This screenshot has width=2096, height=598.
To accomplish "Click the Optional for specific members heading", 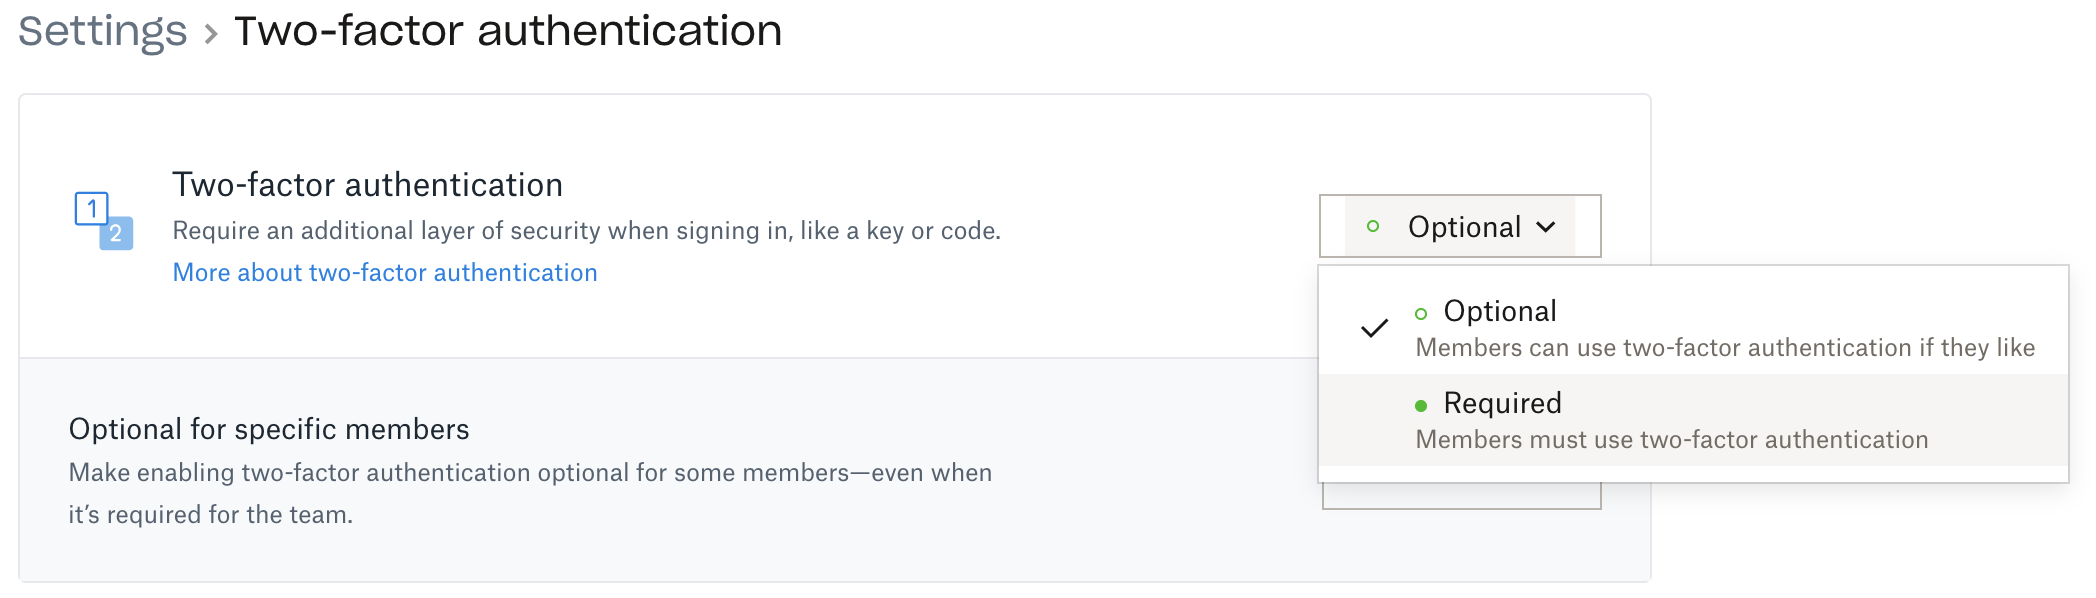I will 269,429.
